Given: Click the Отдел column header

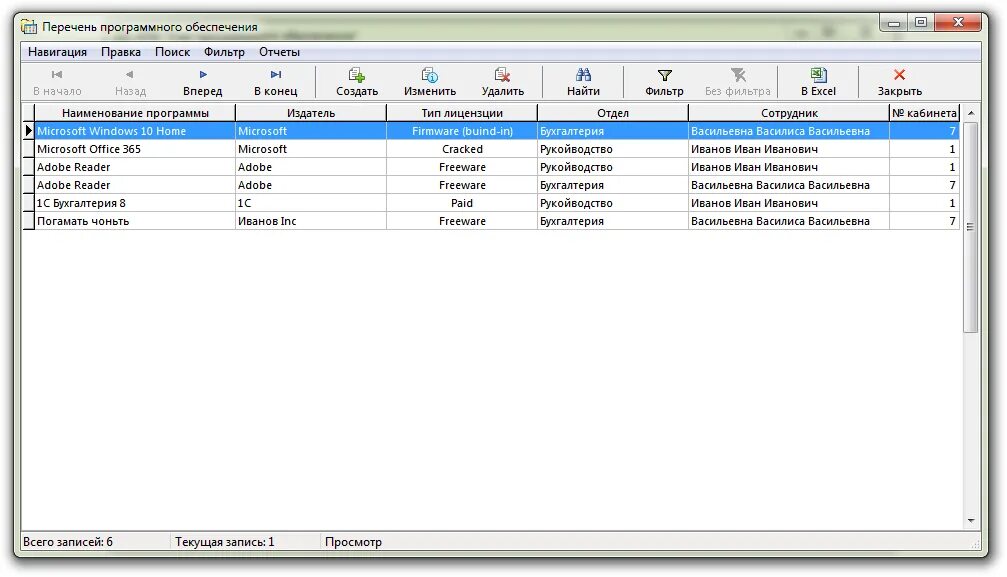Looking at the screenshot, I should [x=613, y=113].
